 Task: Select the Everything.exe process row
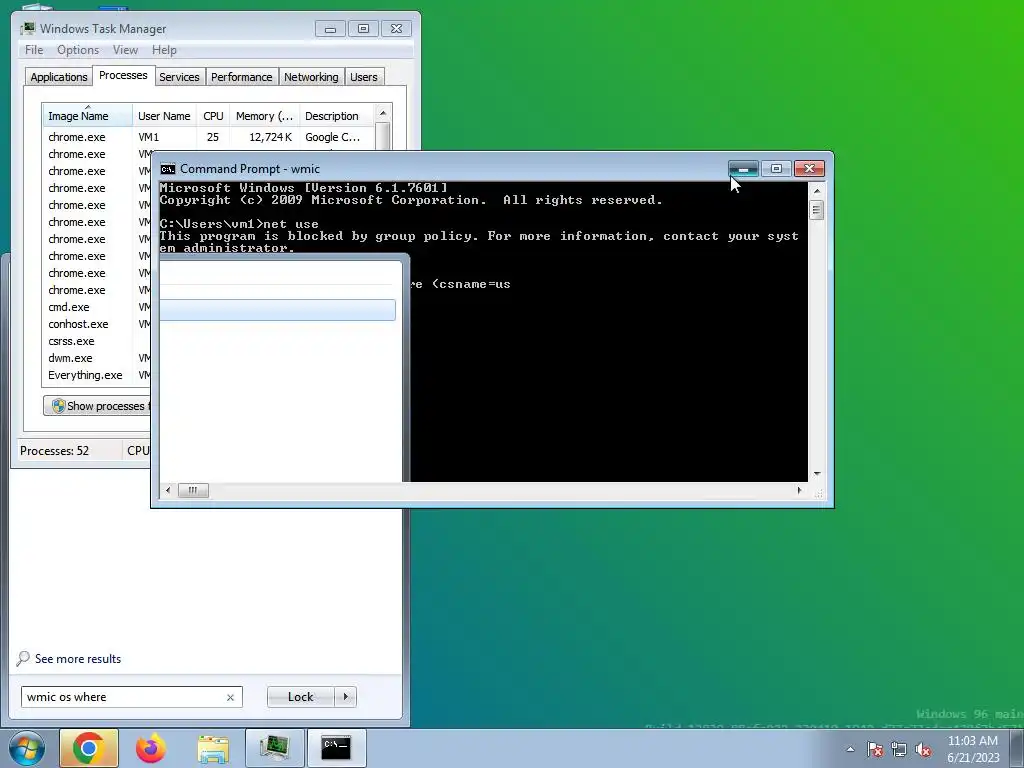pyautogui.click(x=97, y=375)
